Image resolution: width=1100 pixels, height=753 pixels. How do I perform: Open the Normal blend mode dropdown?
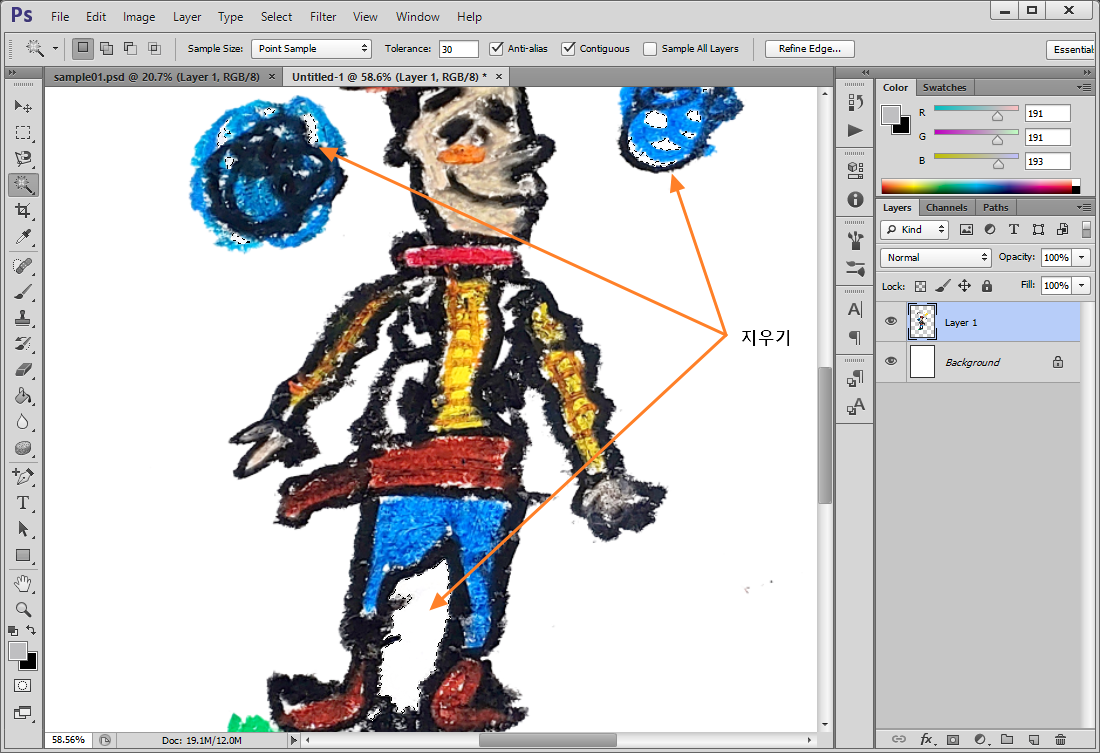tap(935, 258)
